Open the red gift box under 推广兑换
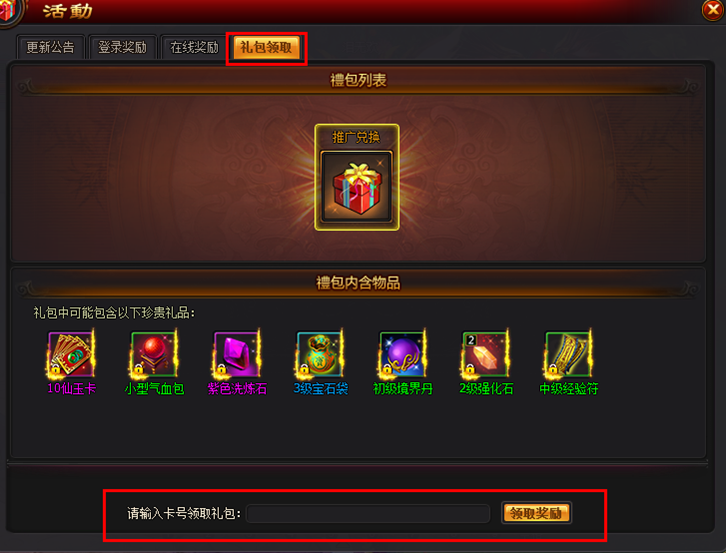 pos(357,188)
